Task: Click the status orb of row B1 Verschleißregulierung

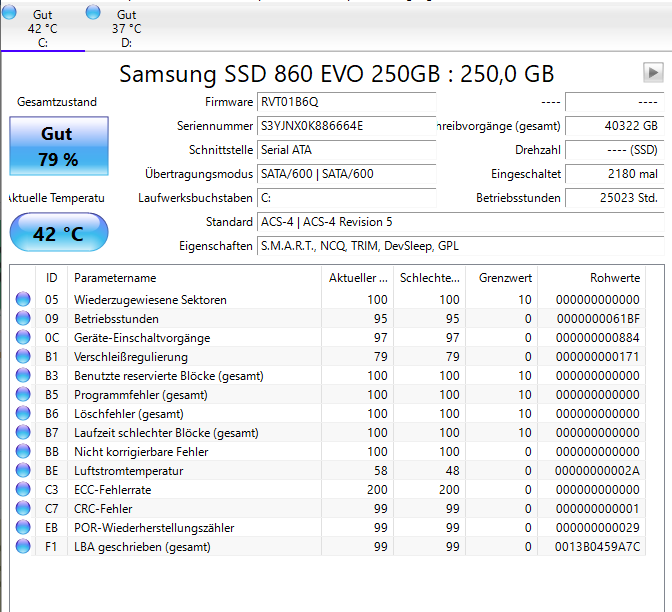Action: pos(23,356)
